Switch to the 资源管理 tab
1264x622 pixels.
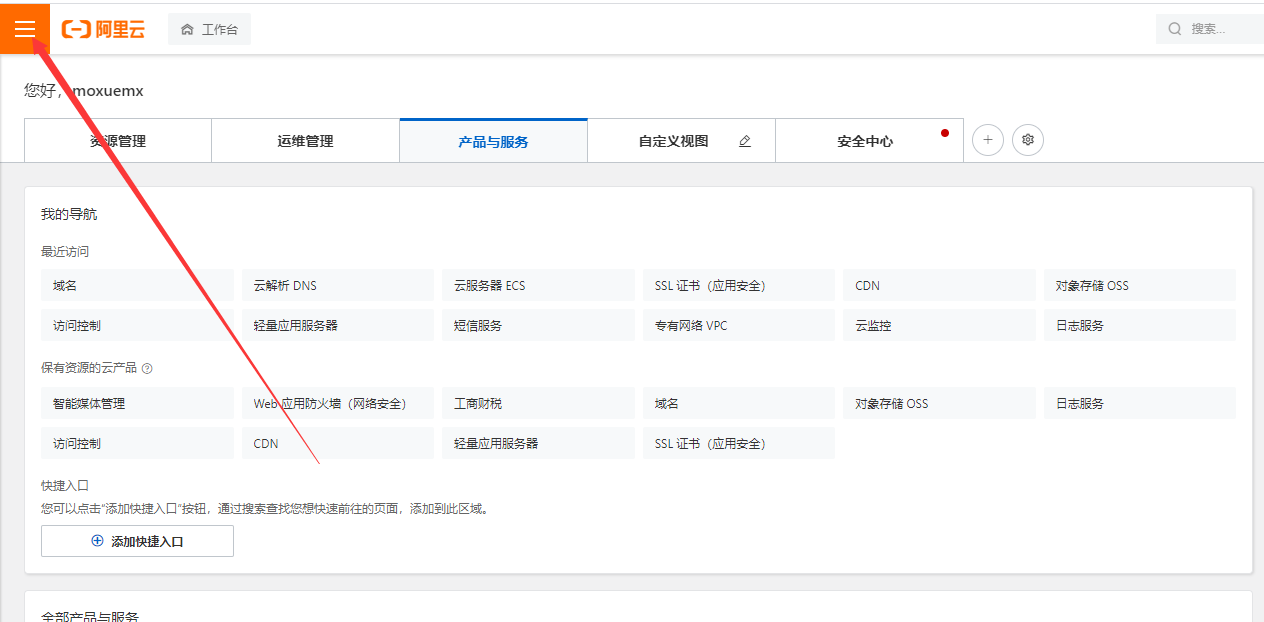click(117, 140)
